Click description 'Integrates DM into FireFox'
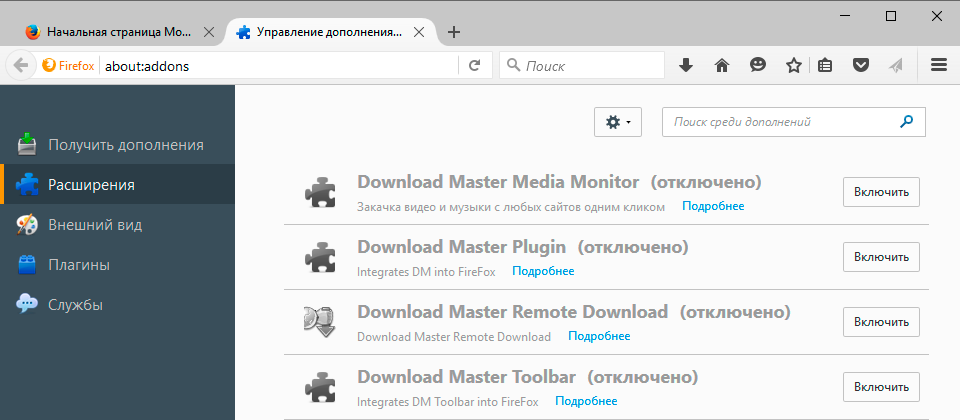This screenshot has height=420, width=960. 426,271
